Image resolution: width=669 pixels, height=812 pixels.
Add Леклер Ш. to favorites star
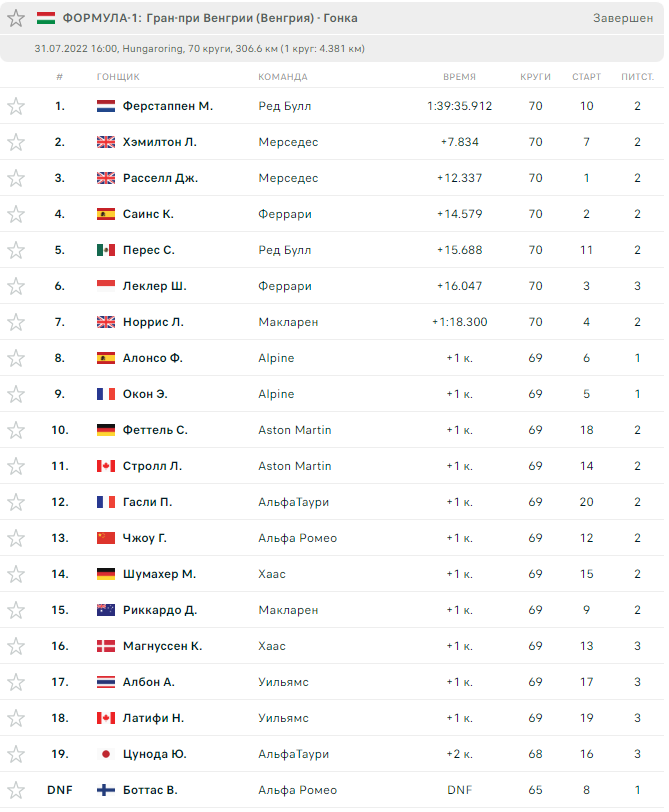[x=16, y=286]
